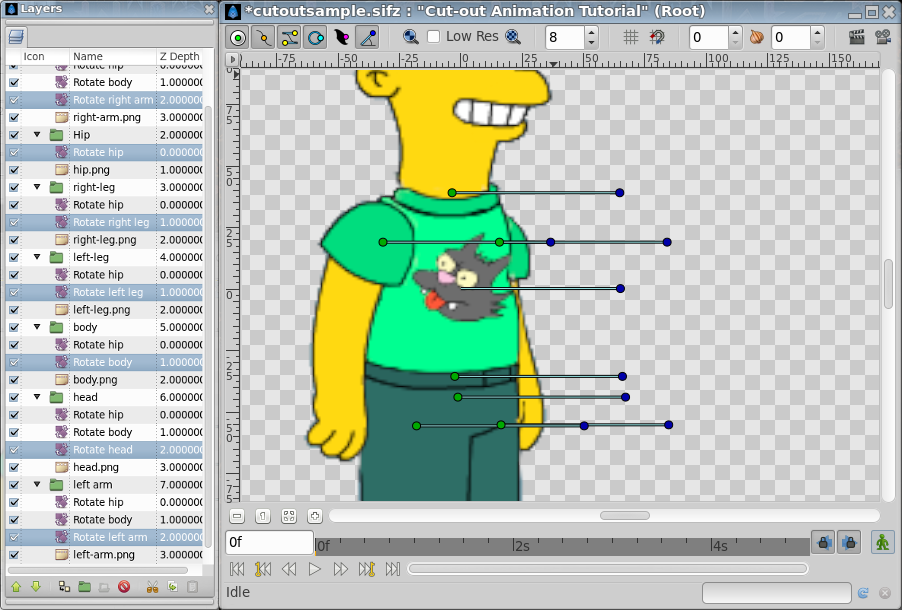Play the animation
This screenshot has width=902, height=610.
point(314,569)
